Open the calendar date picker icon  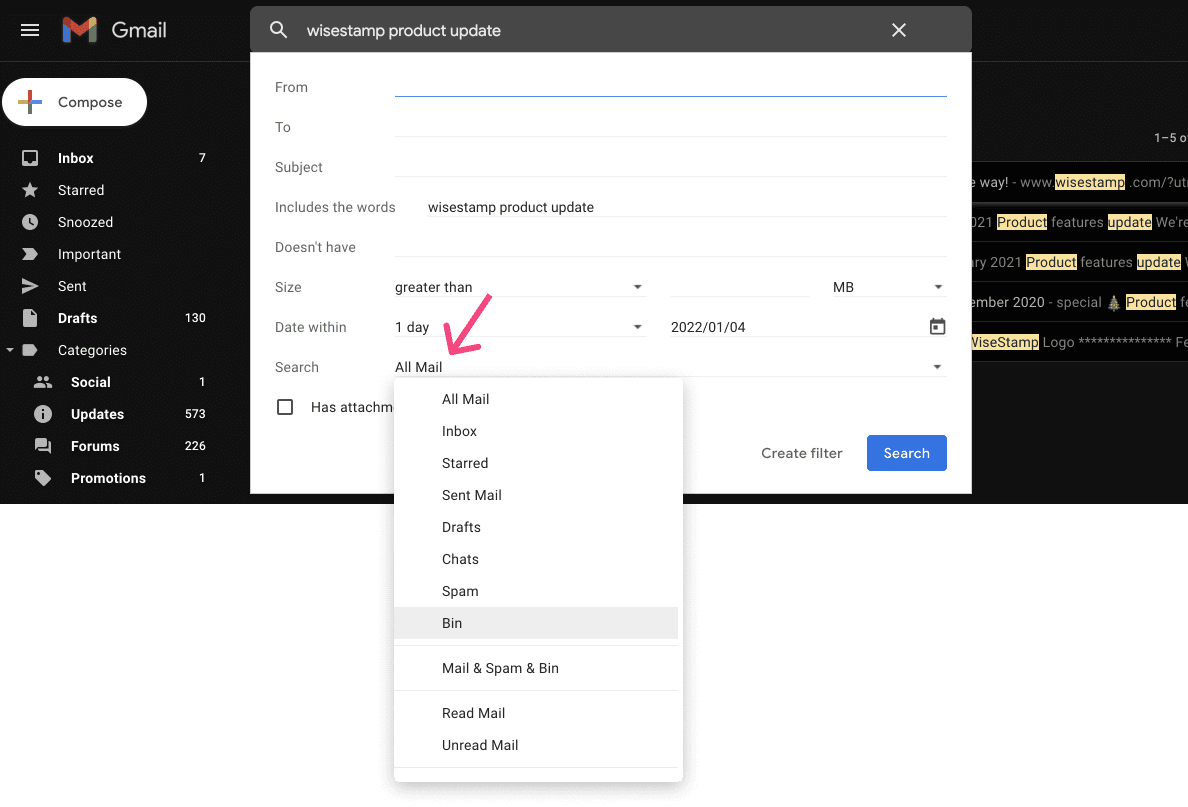[937, 327]
